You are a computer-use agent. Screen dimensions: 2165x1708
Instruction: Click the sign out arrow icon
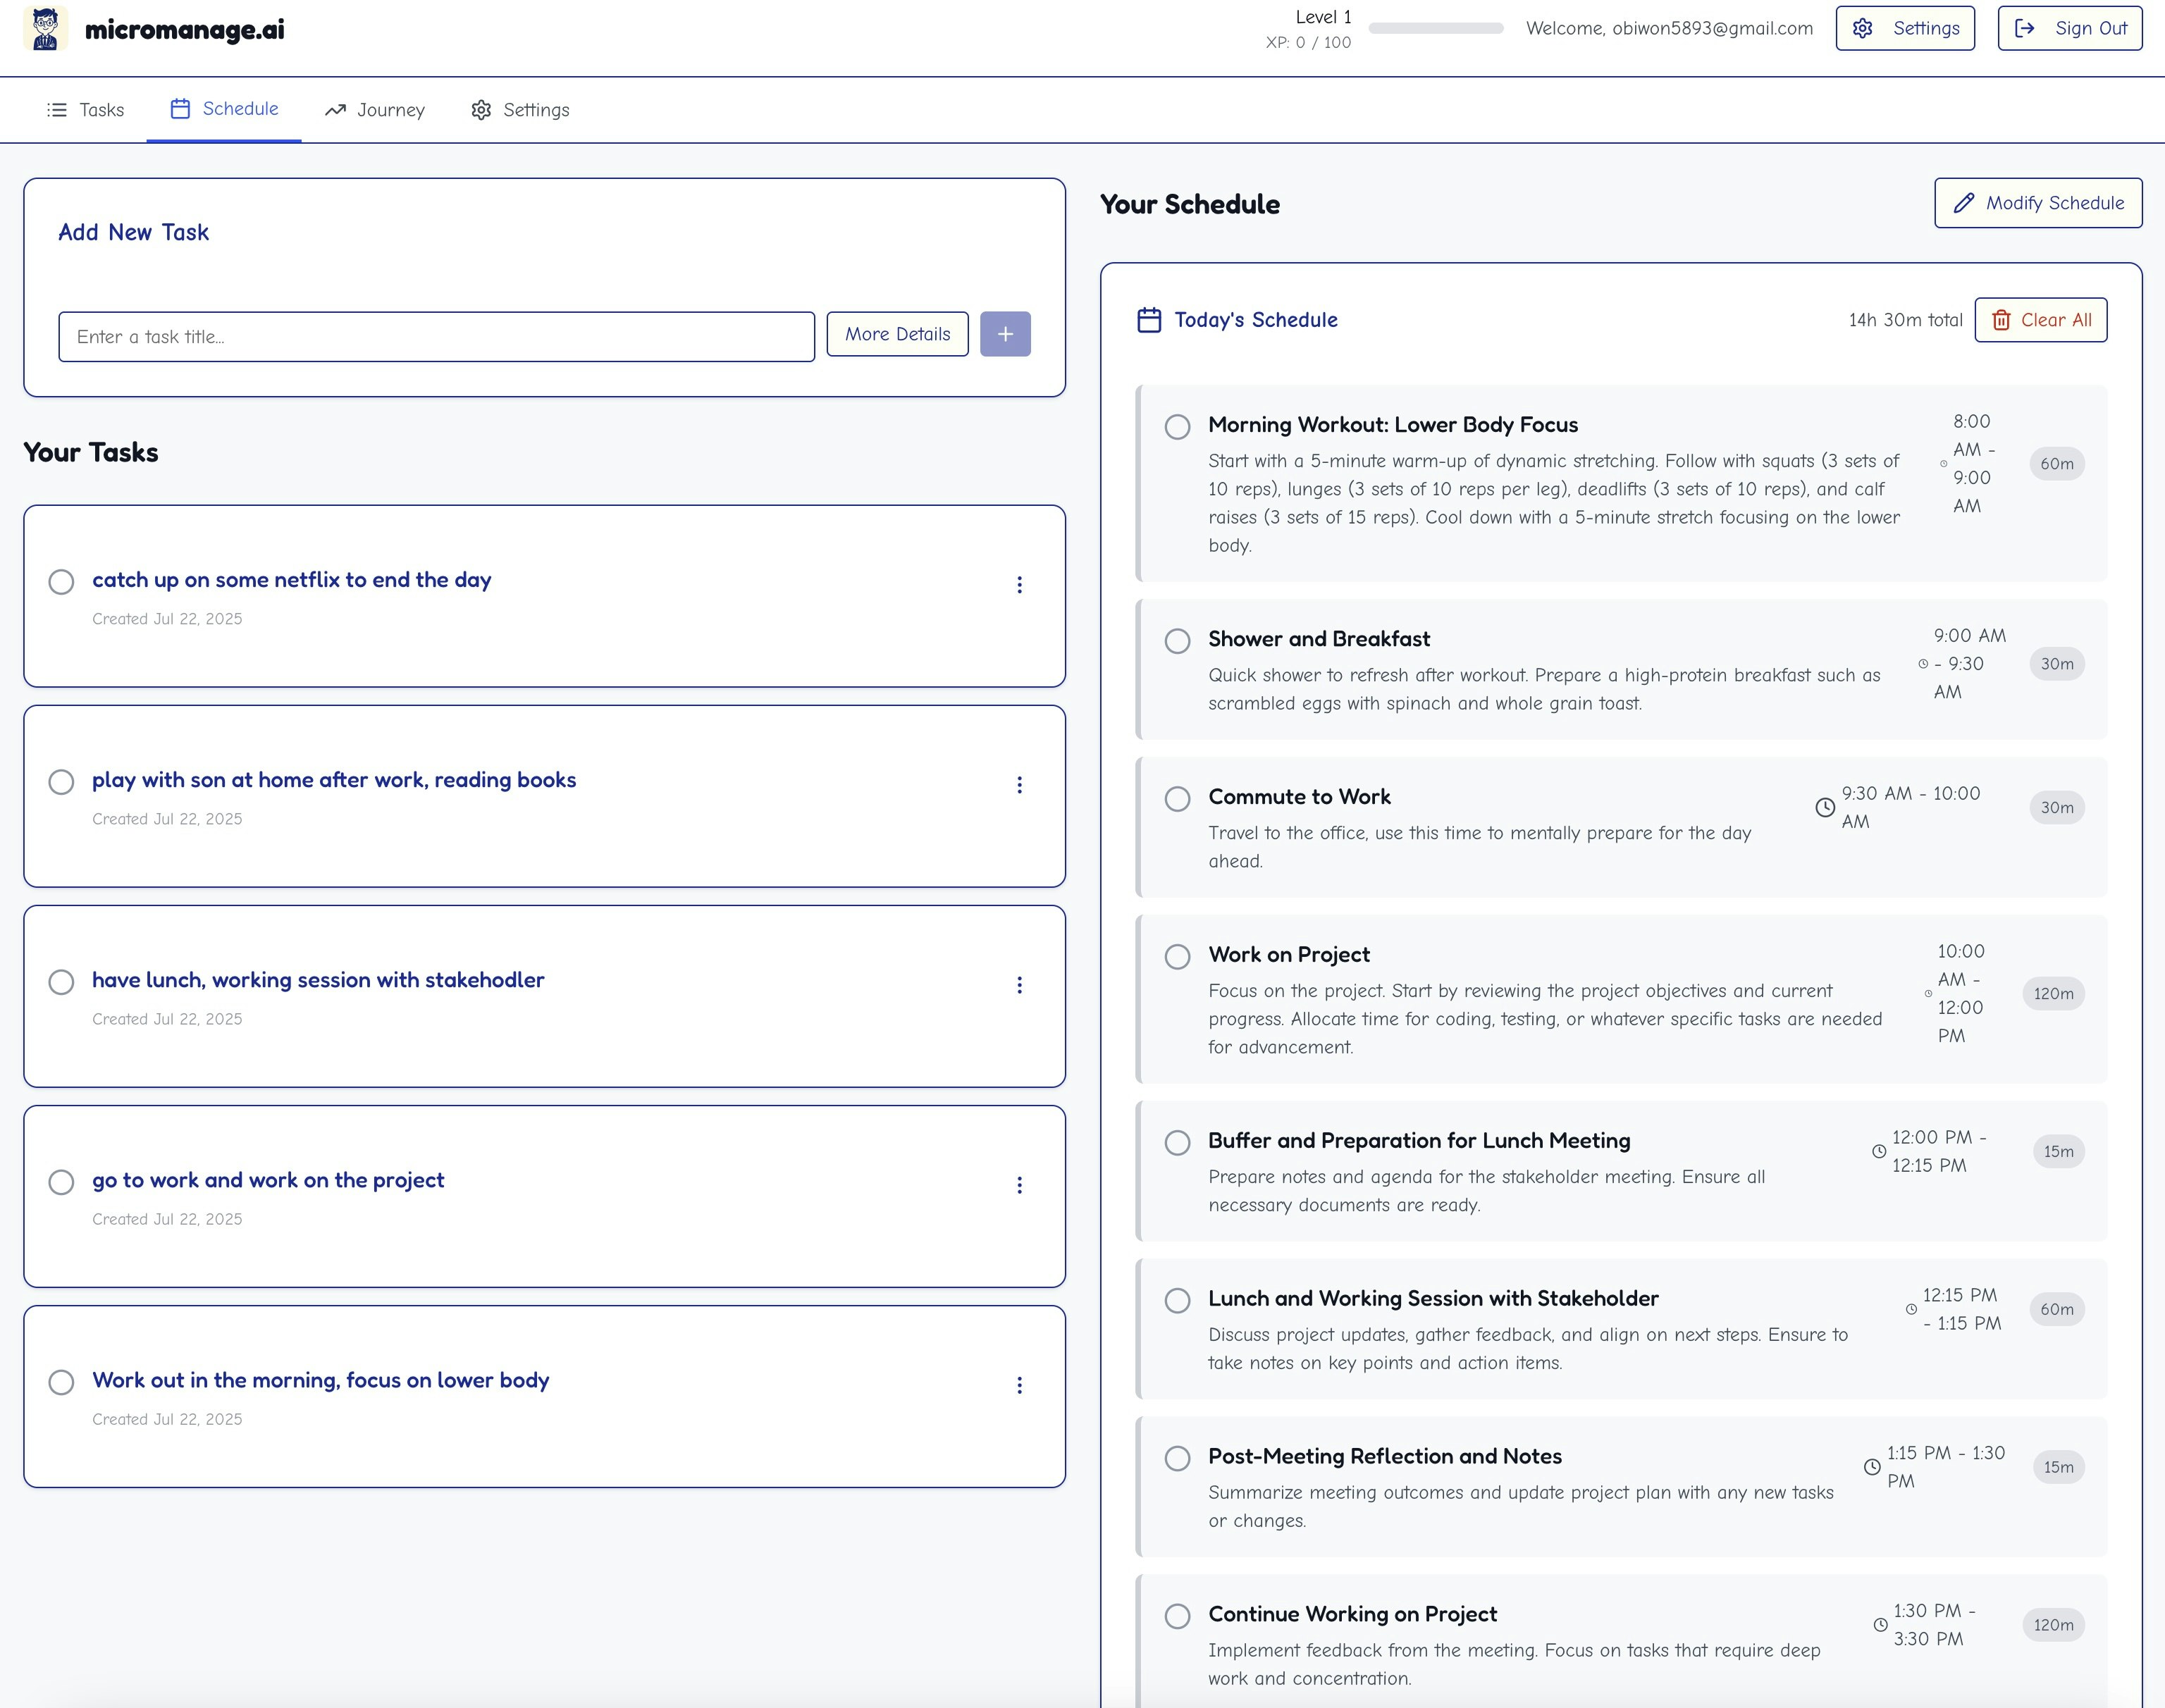[x=2024, y=28]
